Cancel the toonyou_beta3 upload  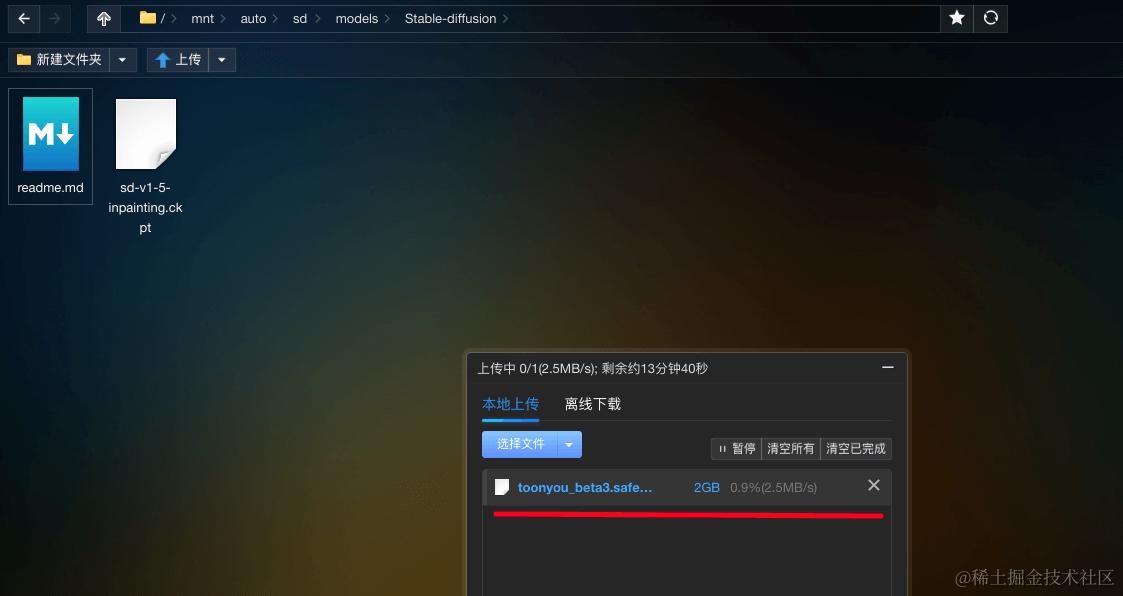[x=874, y=485]
